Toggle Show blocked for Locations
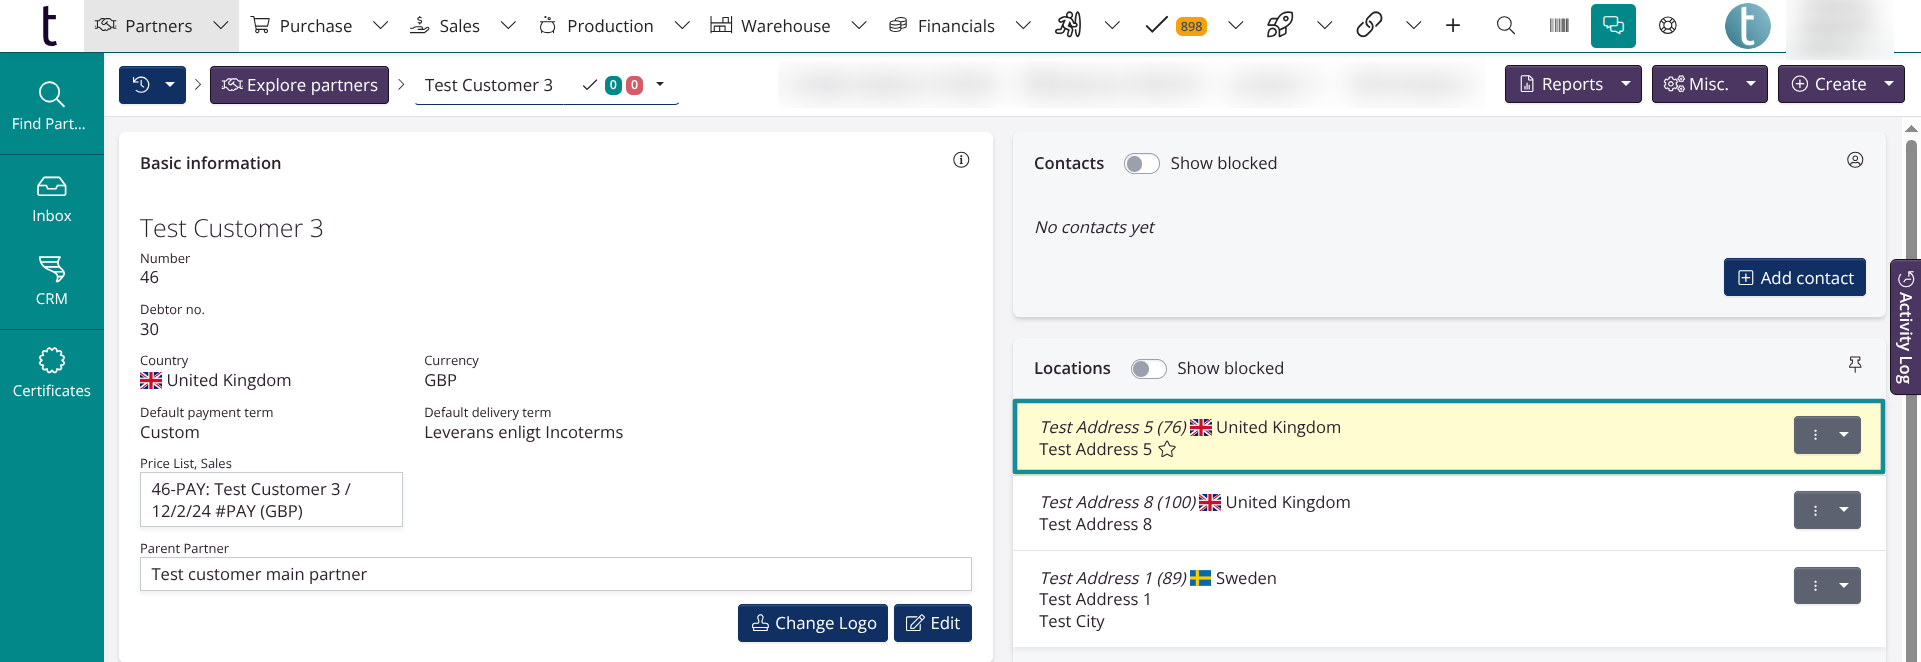Screen dimensions: 1921x662 pos(1148,369)
